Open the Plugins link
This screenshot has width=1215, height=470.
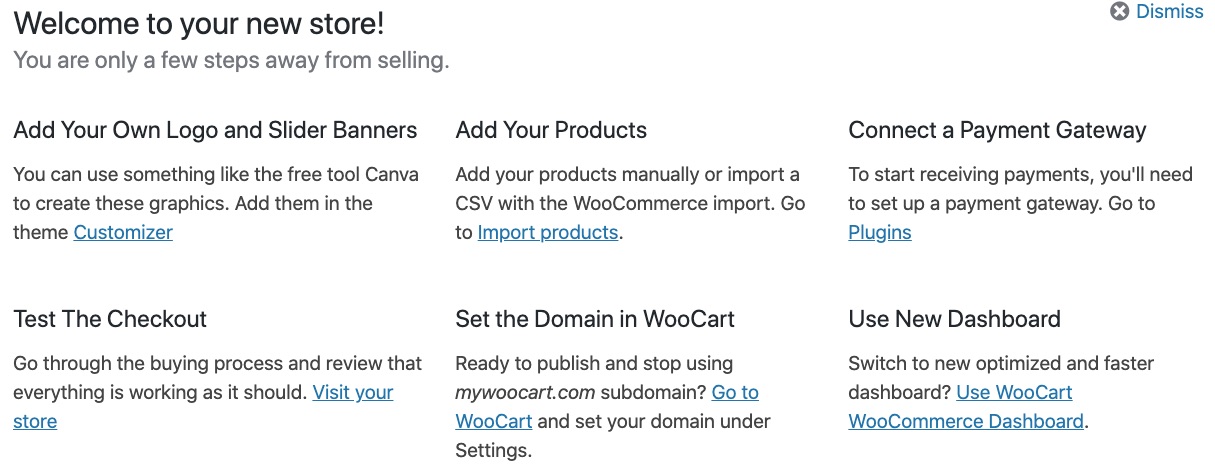[x=880, y=233]
